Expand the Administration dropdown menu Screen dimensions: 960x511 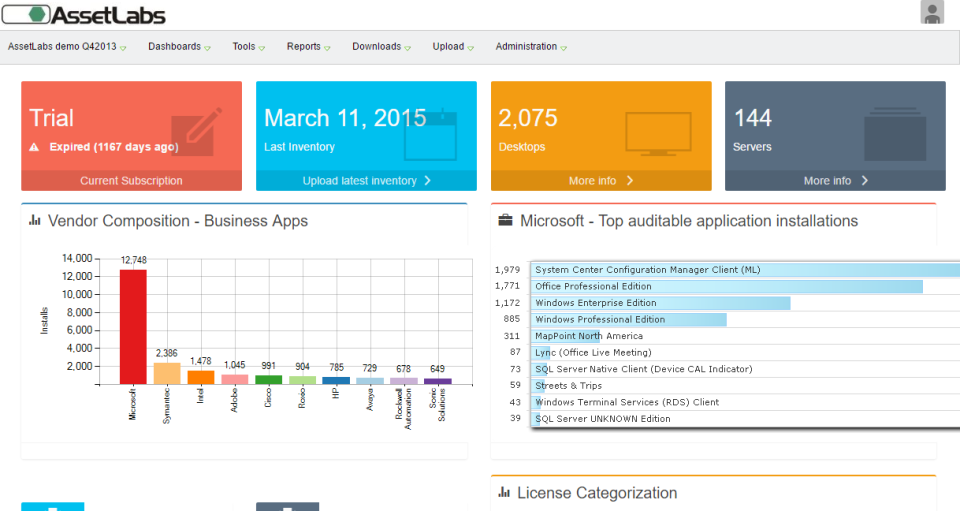(x=531, y=47)
